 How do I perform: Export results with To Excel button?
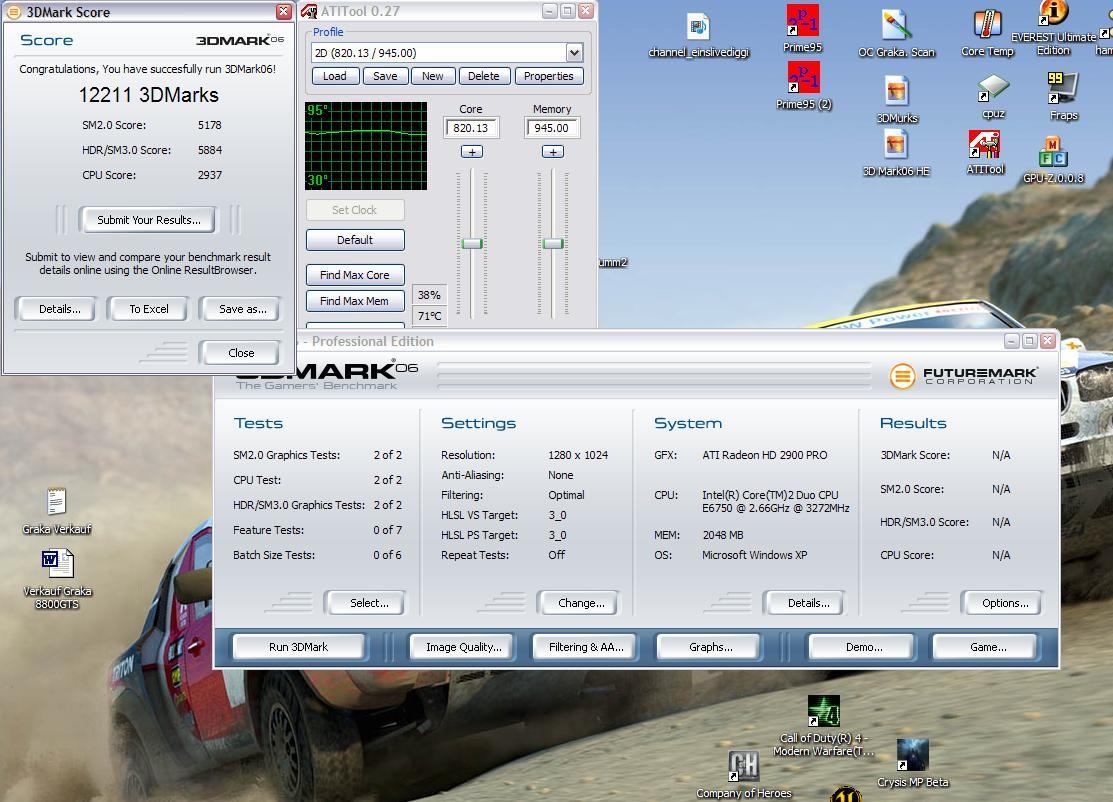[148, 309]
